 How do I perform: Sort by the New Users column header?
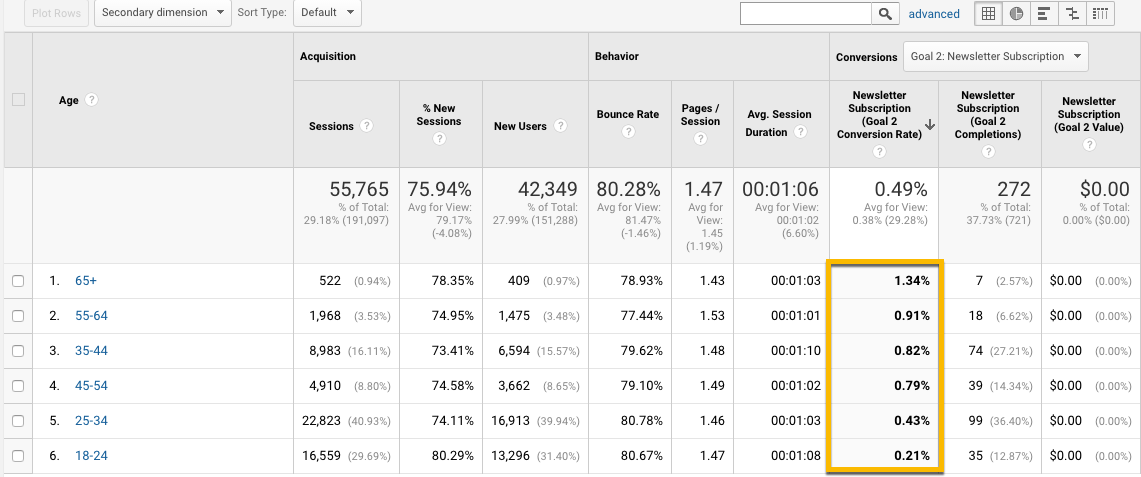[520, 126]
